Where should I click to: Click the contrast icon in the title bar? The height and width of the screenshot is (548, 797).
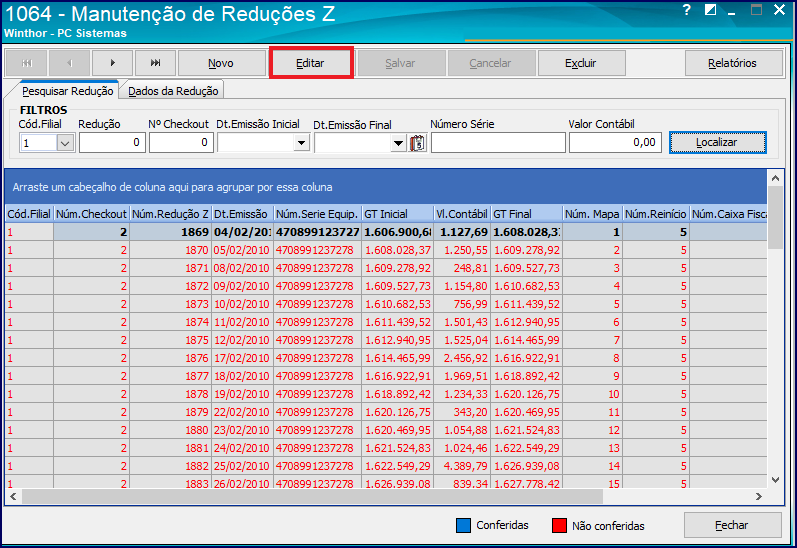[710, 10]
